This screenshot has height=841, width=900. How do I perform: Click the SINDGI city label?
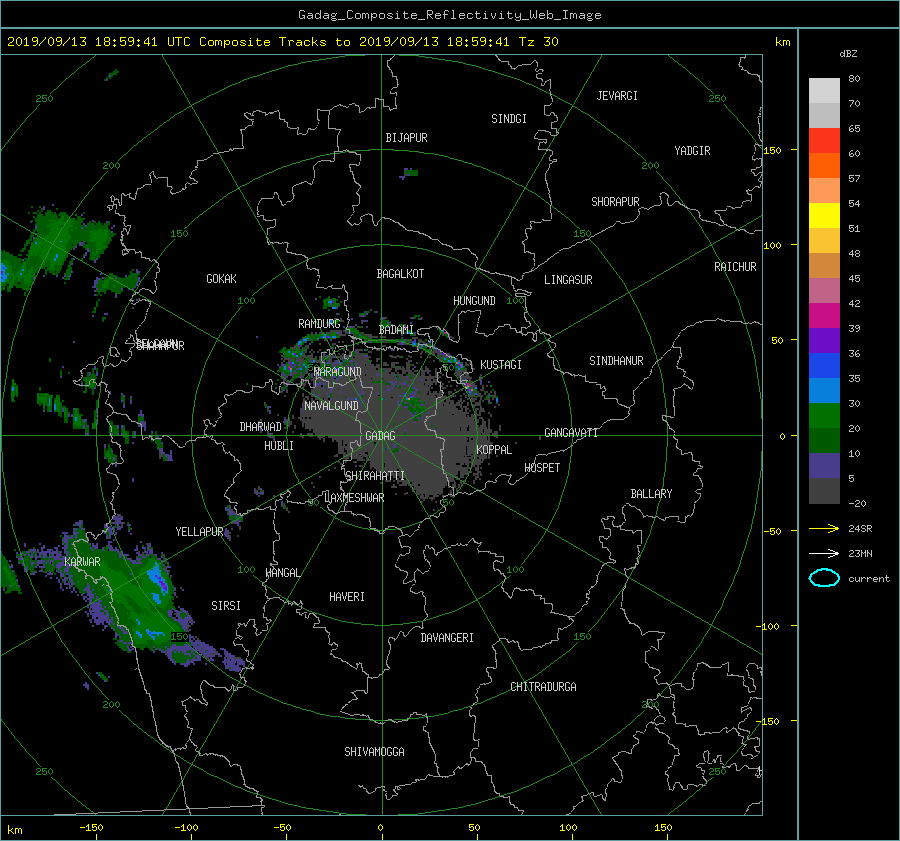click(509, 118)
